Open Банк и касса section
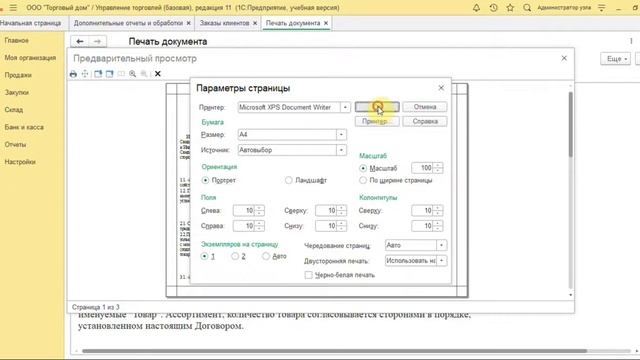 24,127
